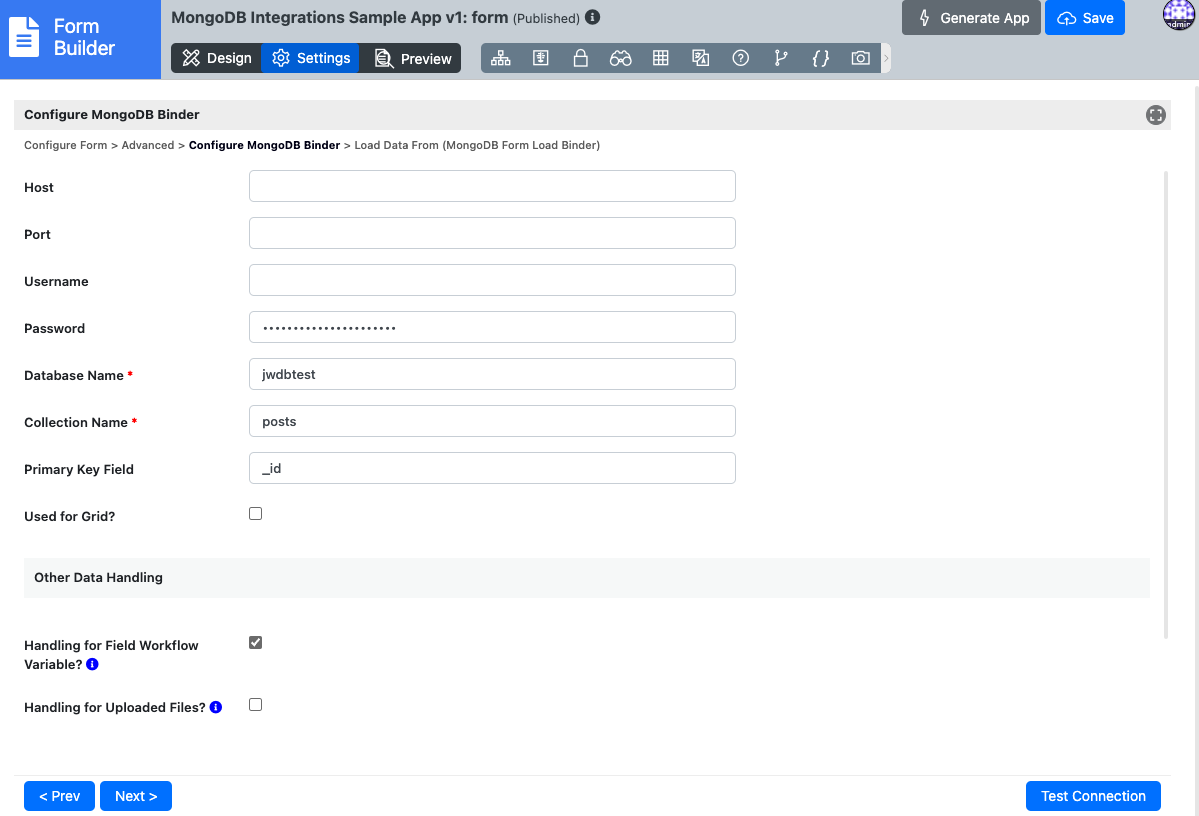1199x816 pixels.
Task: Click the Configure MongoDB Binder breadcrumb
Action: 265,145
